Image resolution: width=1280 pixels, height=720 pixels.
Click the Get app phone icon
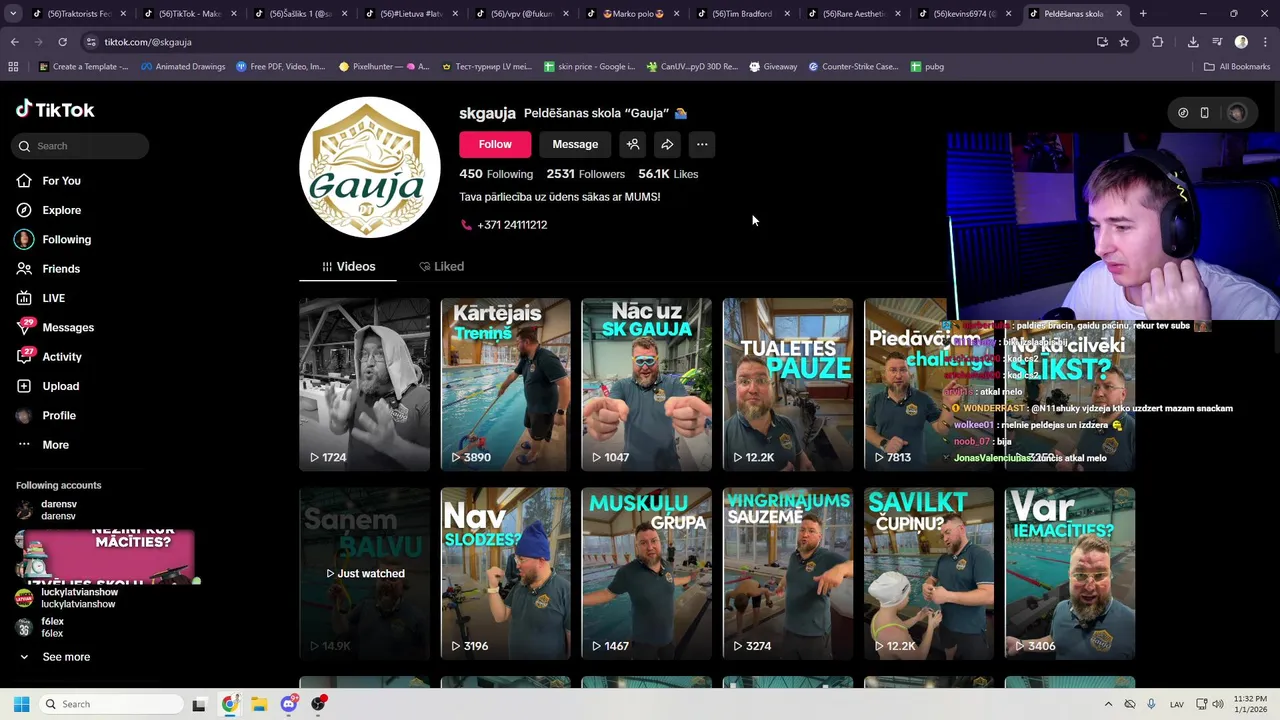[x=1204, y=113]
